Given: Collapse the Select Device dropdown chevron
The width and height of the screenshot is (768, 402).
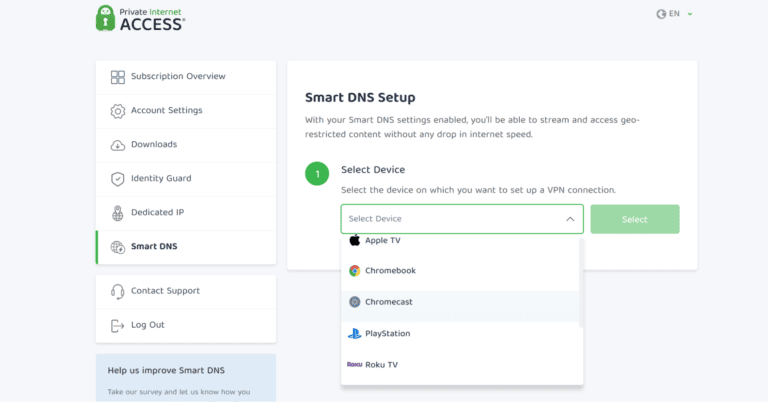Looking at the screenshot, I should (570, 219).
